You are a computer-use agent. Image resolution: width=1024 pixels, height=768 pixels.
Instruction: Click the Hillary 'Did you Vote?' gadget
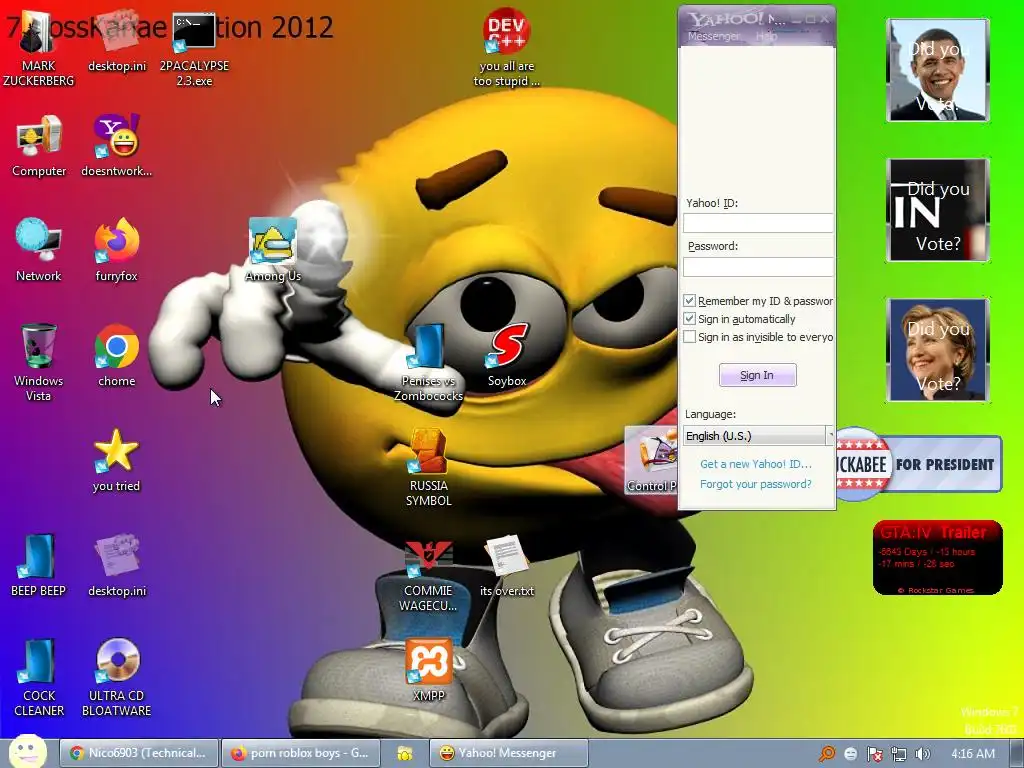point(938,350)
